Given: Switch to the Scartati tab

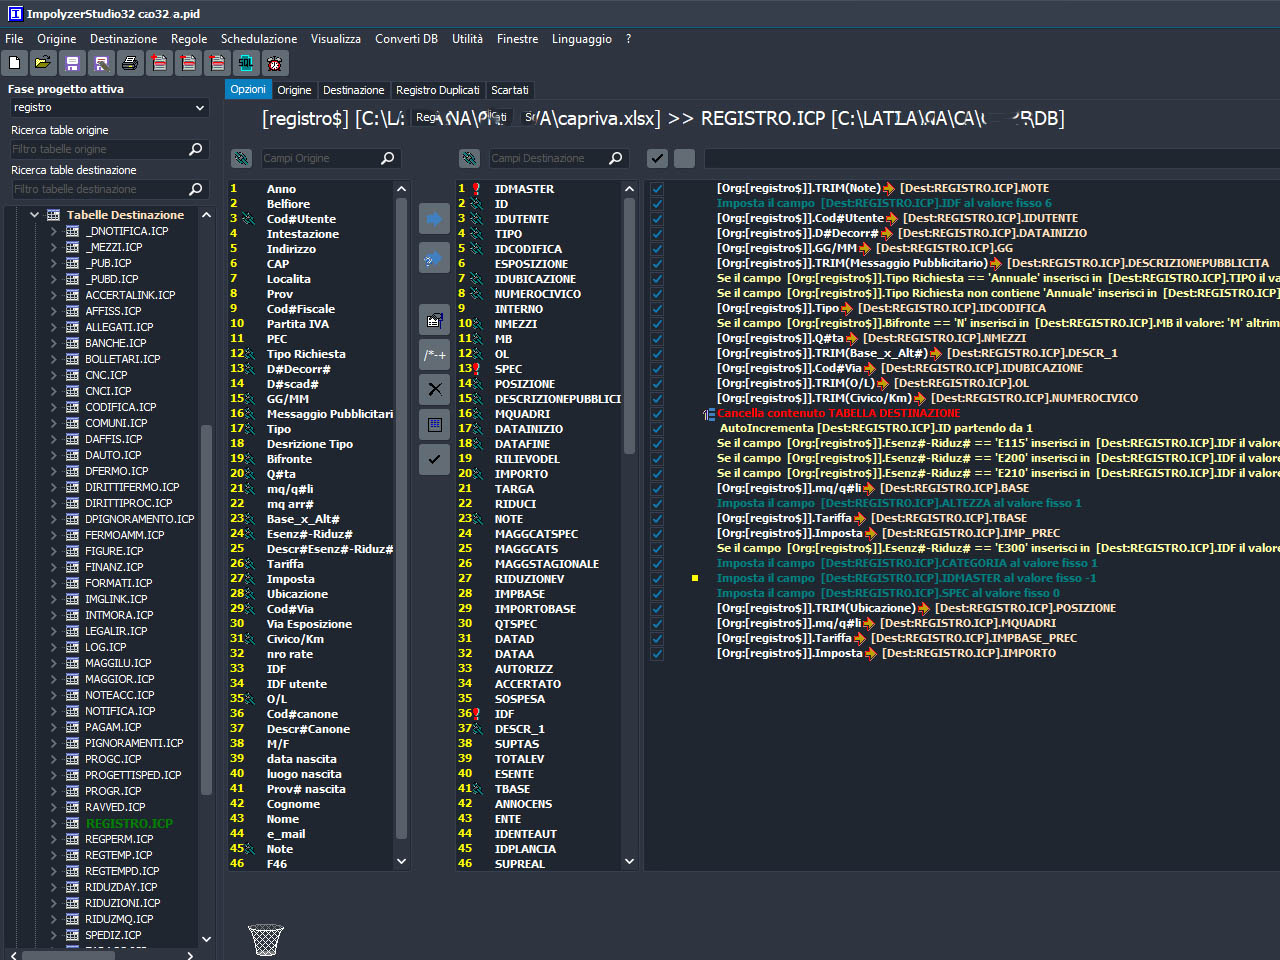Looking at the screenshot, I should click(510, 90).
